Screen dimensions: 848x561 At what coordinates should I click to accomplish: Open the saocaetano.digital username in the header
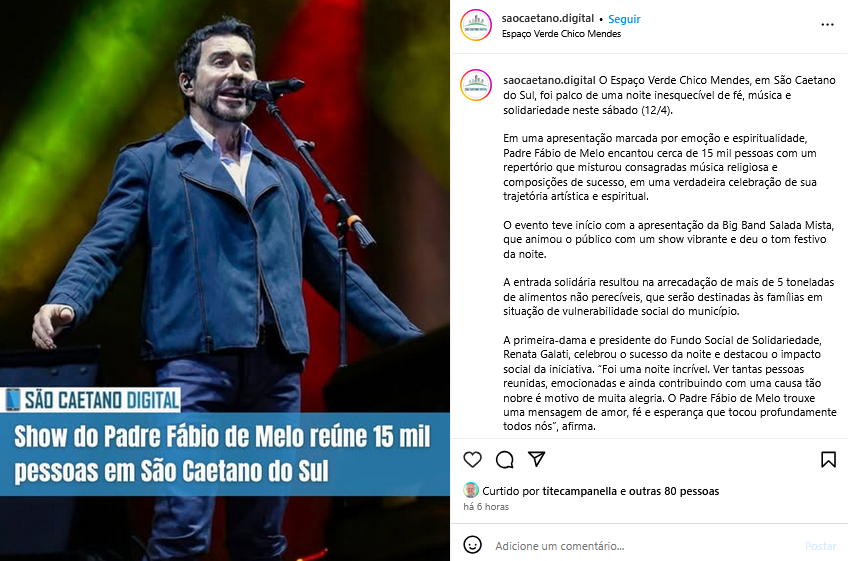click(x=548, y=18)
